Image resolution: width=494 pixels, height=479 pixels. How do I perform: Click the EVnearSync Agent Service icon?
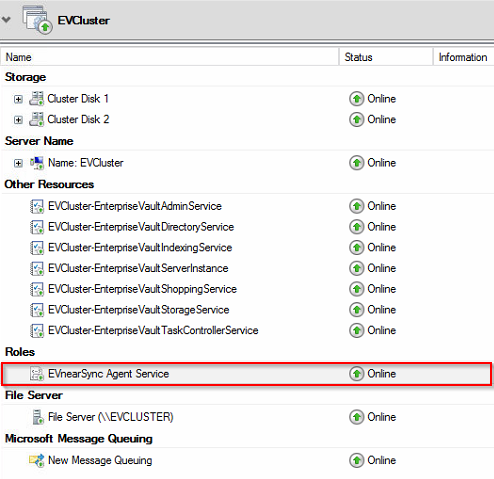click(37, 374)
